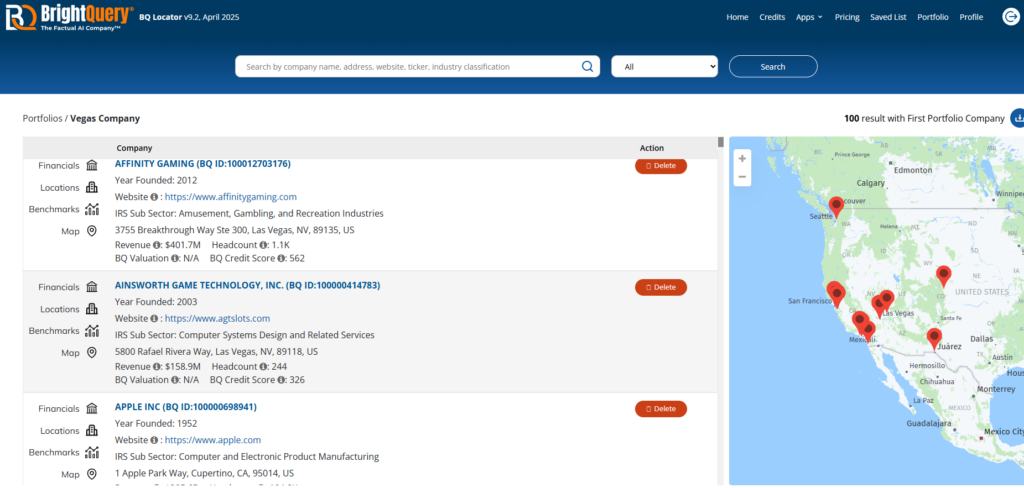1024x488 pixels.
Task: Open Map pin icon for Ainsworth Game Technology
Action: pyautogui.click(x=92, y=352)
